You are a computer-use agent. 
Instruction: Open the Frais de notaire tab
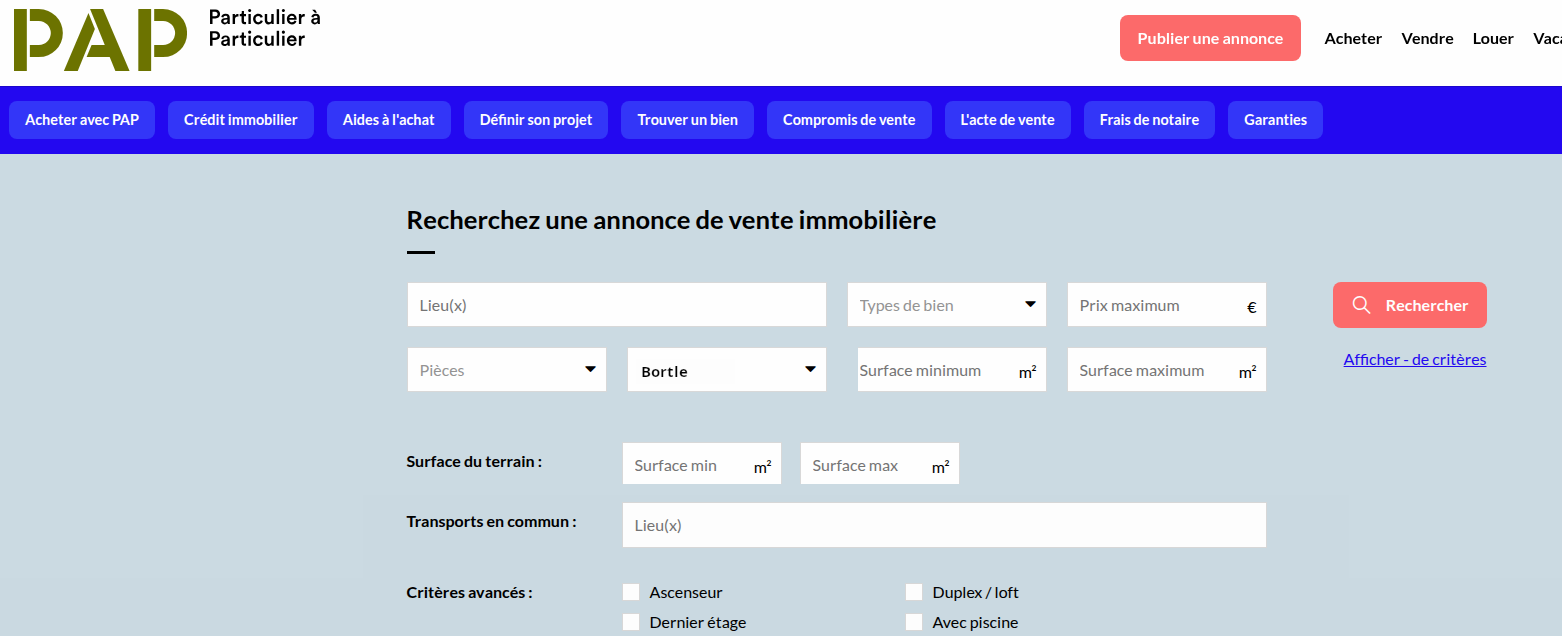(1149, 120)
